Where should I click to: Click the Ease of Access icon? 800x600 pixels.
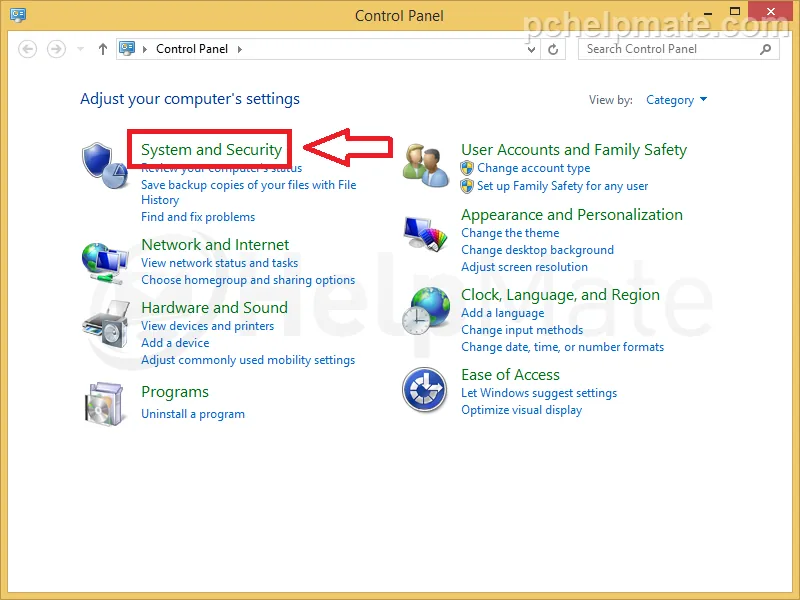(424, 390)
